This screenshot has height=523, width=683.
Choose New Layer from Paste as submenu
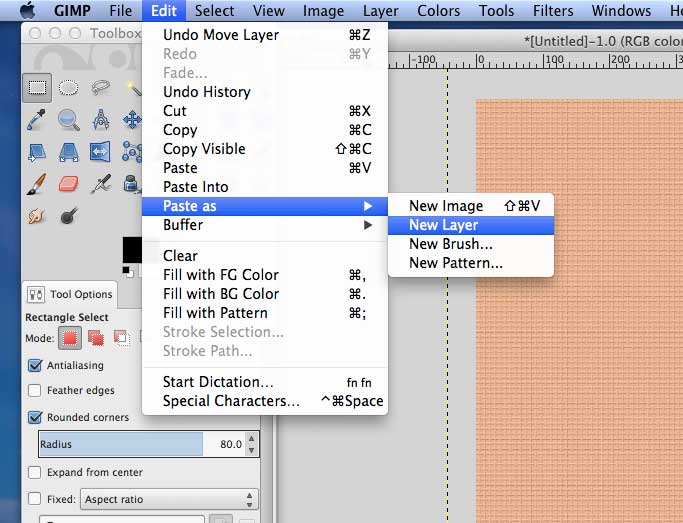[471, 225]
